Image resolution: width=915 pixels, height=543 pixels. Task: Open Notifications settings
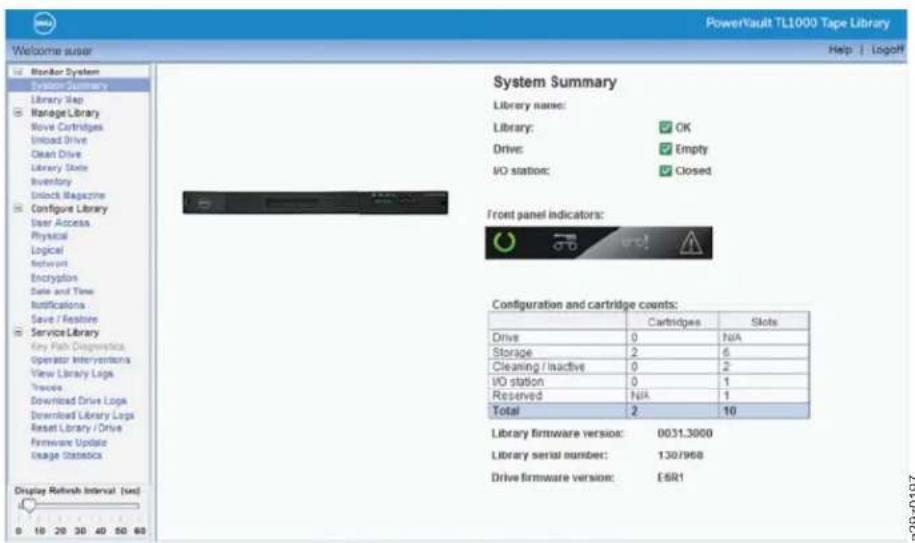(x=58, y=305)
